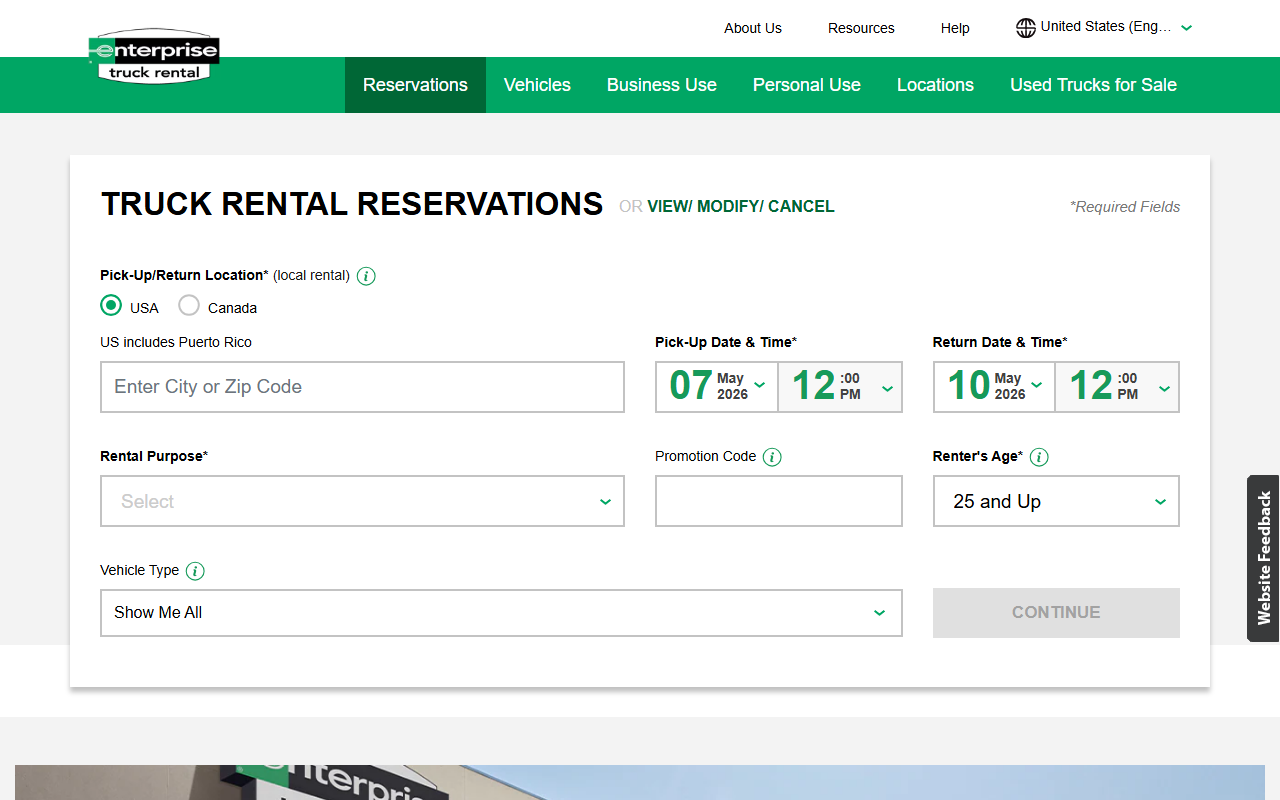Screen dimensions: 1280x800
Task: Open the Business Use nav item
Action: coord(662,85)
